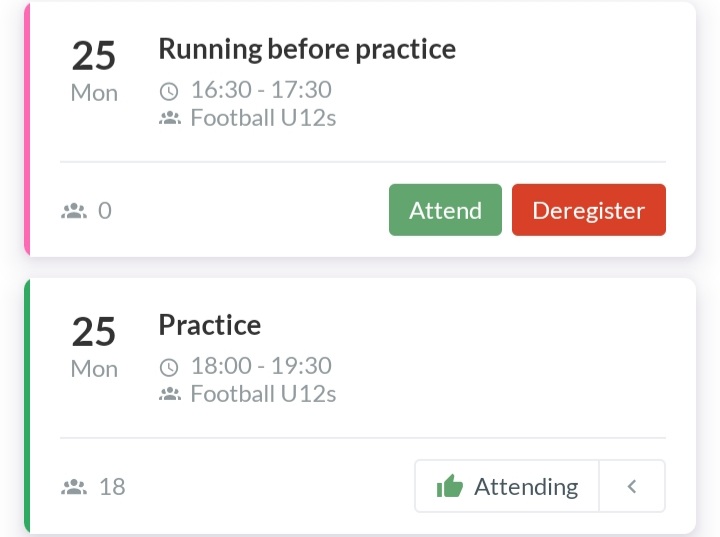
Task: Click the group icon in Practice event details
Action: pyautogui.click(x=170, y=394)
